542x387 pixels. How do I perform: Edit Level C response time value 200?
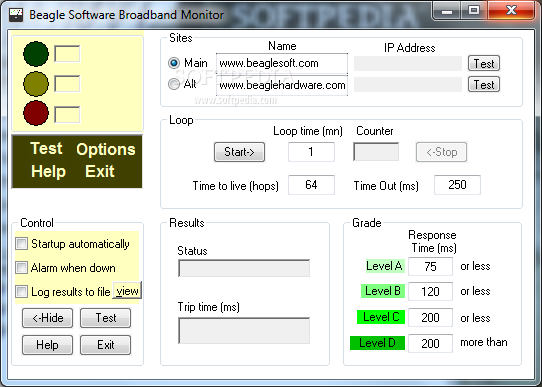[430, 318]
